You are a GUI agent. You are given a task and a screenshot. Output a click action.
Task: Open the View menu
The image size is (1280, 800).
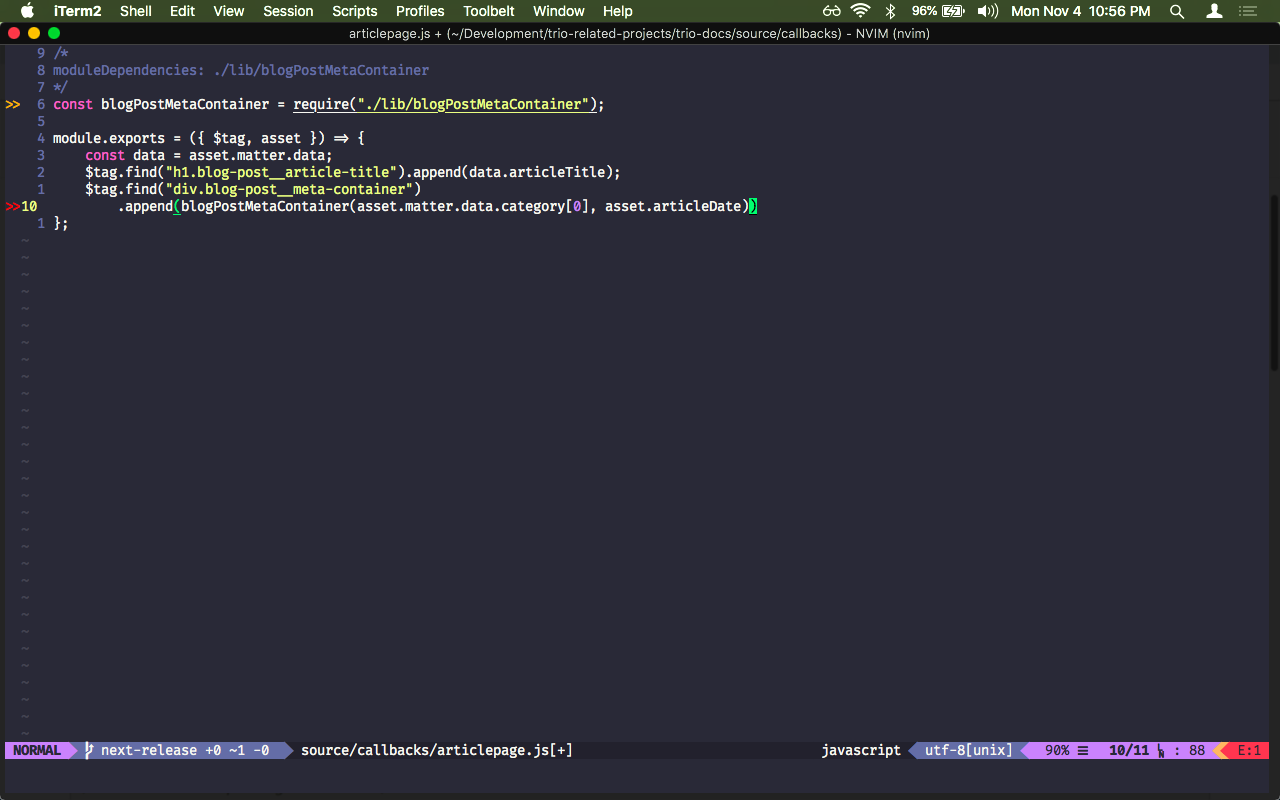(x=229, y=11)
